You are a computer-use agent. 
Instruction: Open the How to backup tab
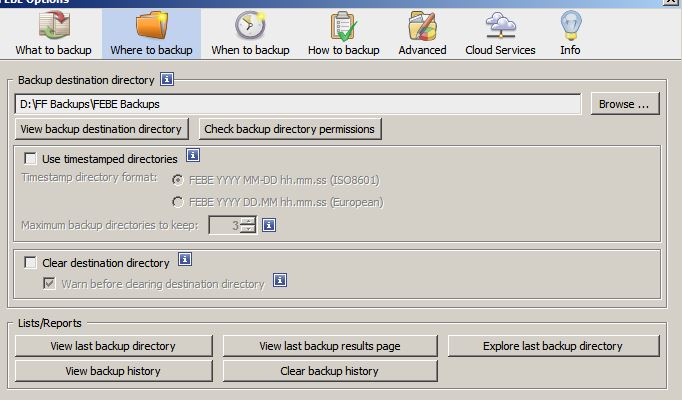(344, 34)
